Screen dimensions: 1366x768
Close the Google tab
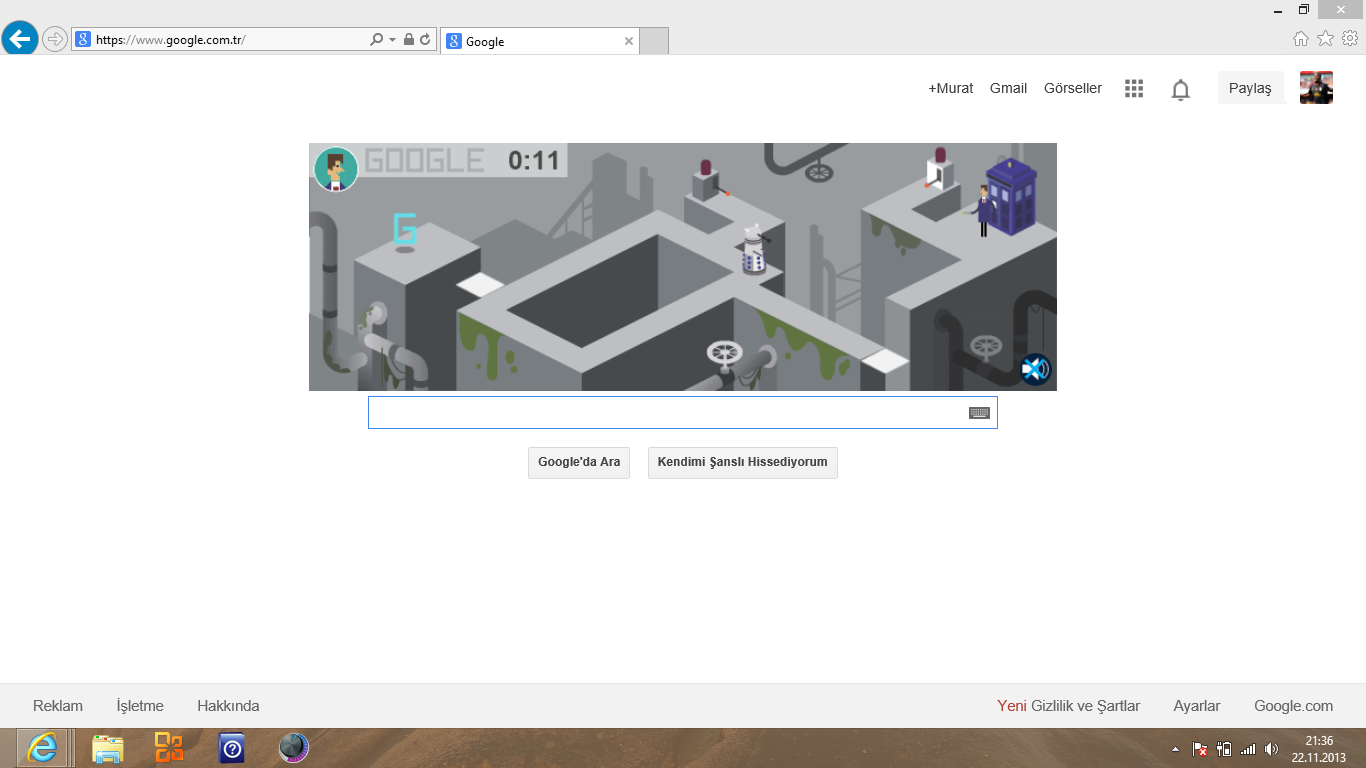pyautogui.click(x=628, y=42)
